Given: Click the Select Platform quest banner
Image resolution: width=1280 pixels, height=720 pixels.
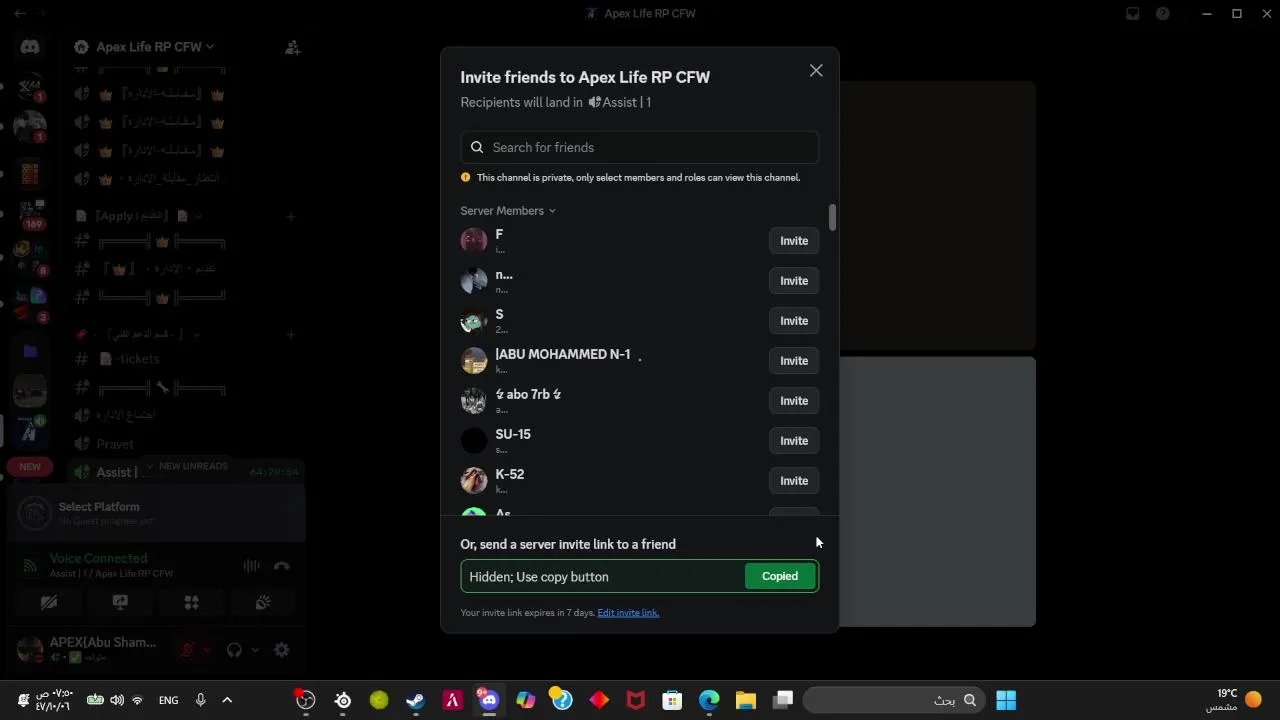Looking at the screenshot, I should [x=155, y=513].
